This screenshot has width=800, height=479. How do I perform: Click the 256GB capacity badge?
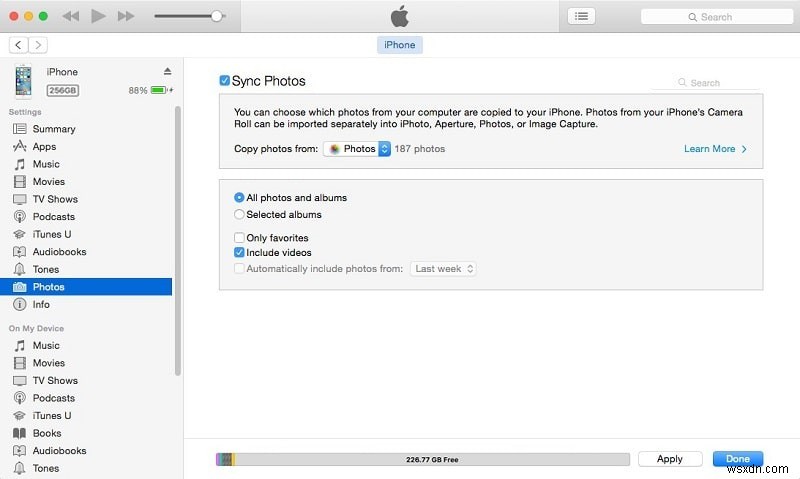63,90
